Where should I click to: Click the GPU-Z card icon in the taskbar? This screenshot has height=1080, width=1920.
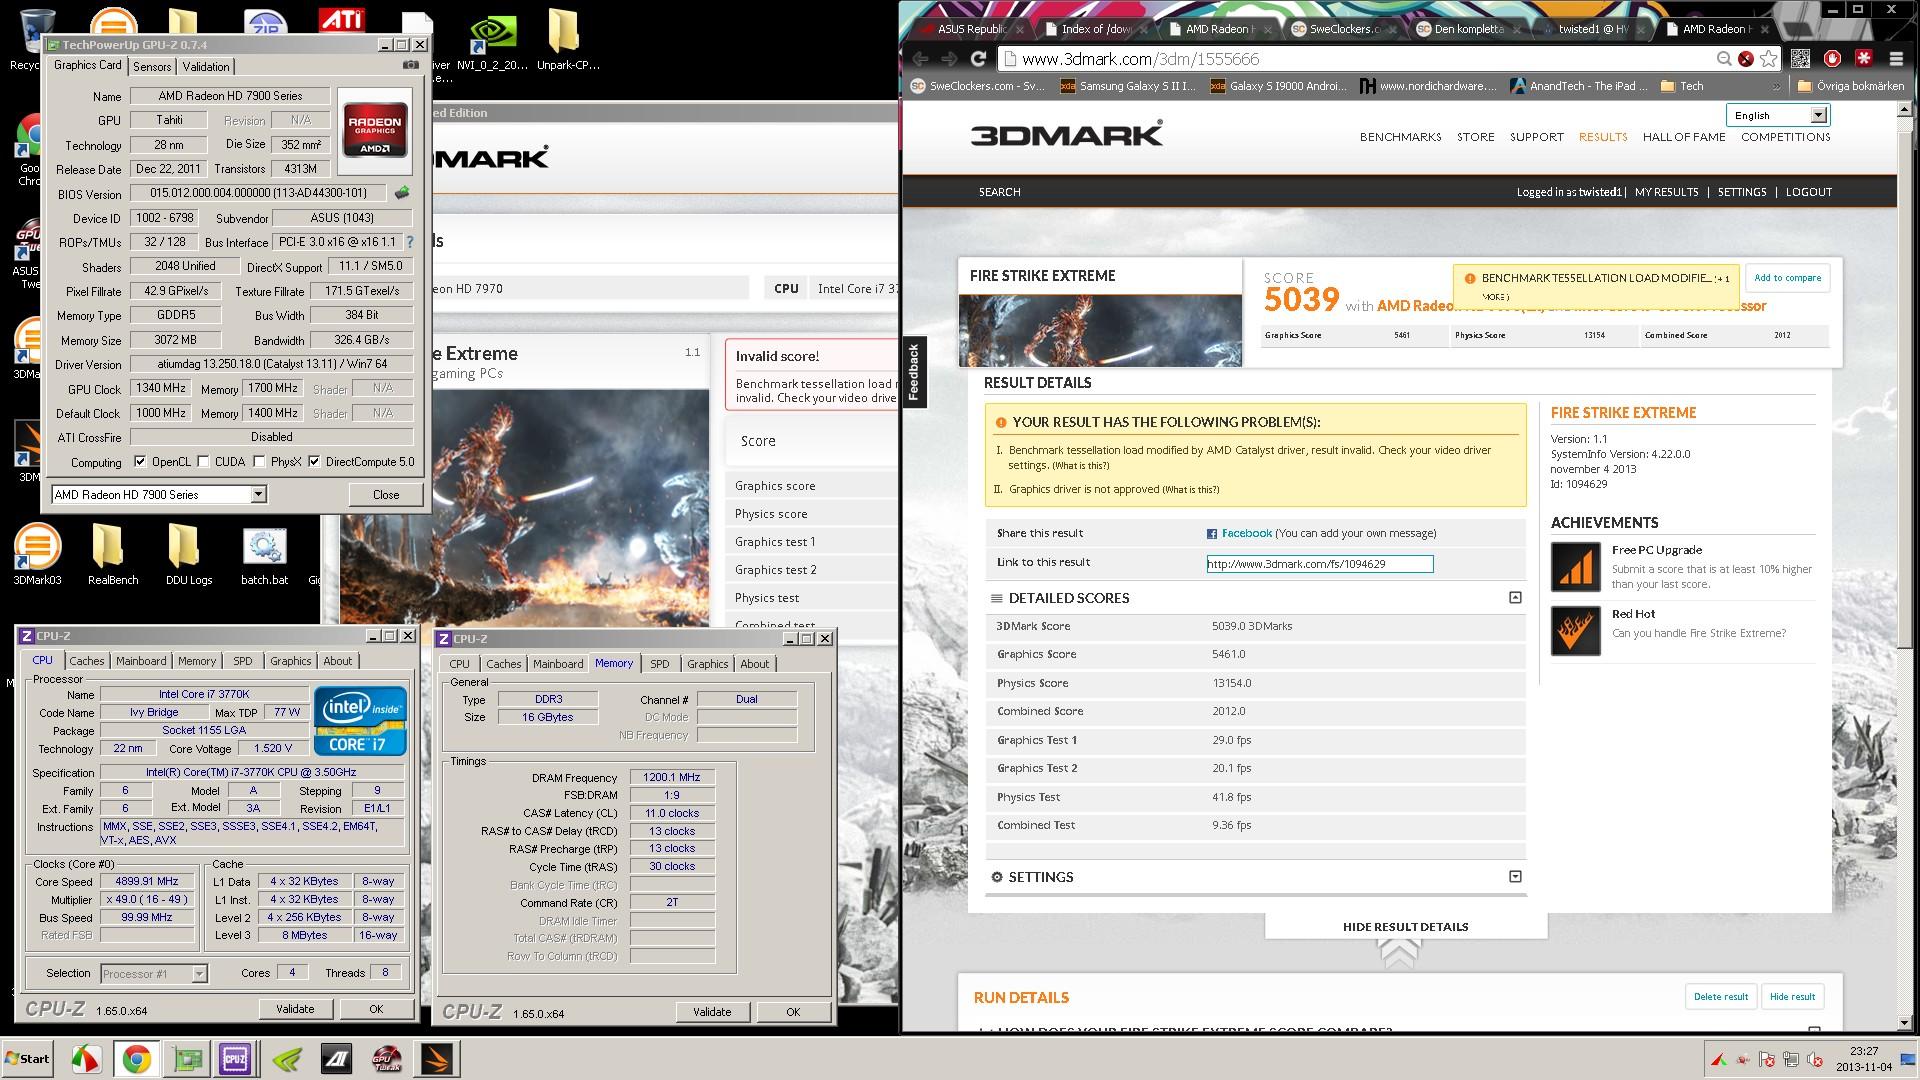[187, 1059]
